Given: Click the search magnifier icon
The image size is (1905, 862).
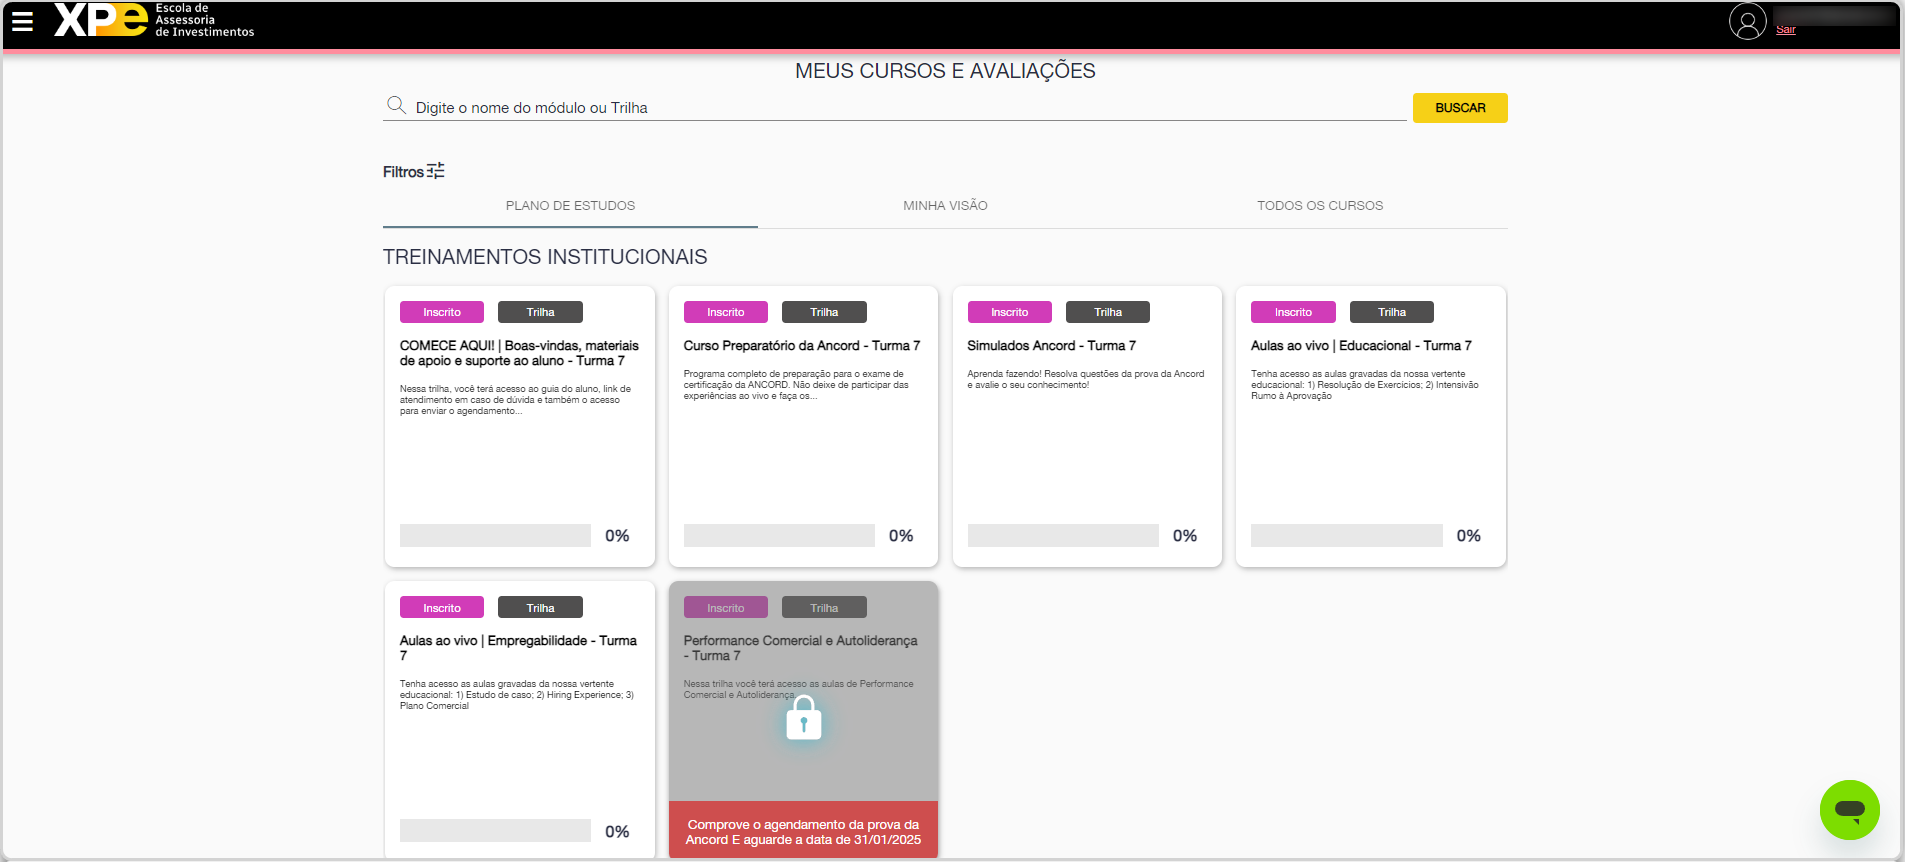Looking at the screenshot, I should 396,105.
